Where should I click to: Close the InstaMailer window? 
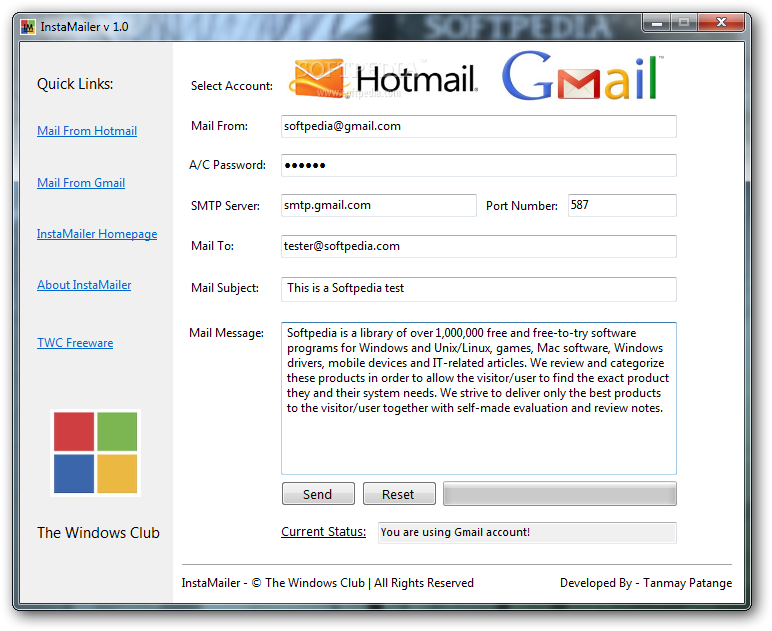tap(721, 23)
